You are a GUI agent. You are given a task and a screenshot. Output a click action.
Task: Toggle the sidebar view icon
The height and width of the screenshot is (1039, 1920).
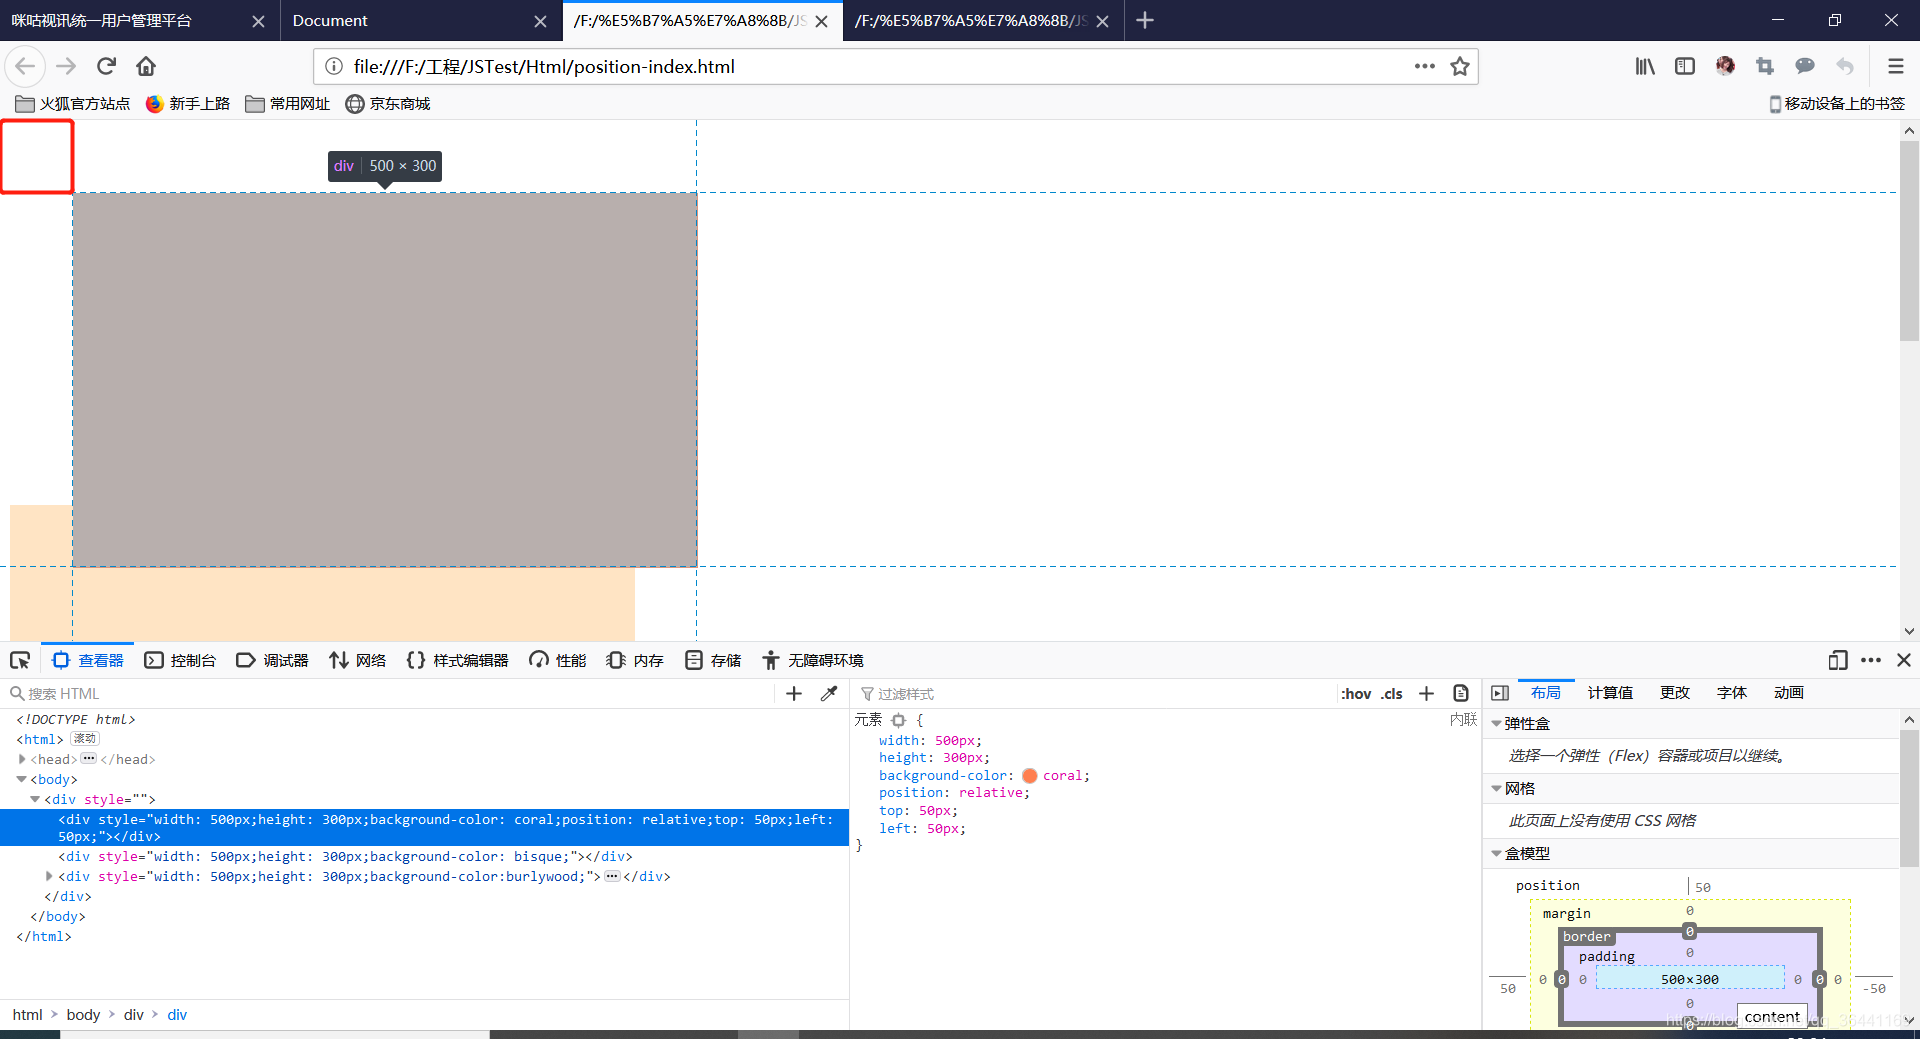pos(1685,66)
